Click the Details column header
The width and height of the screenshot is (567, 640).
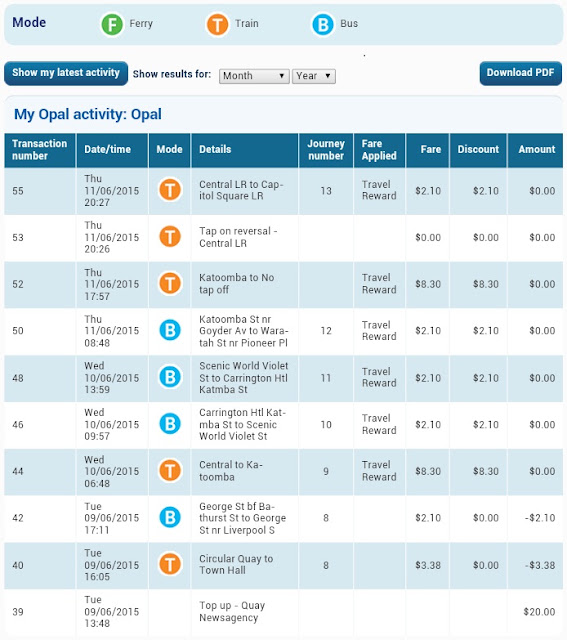(245, 150)
